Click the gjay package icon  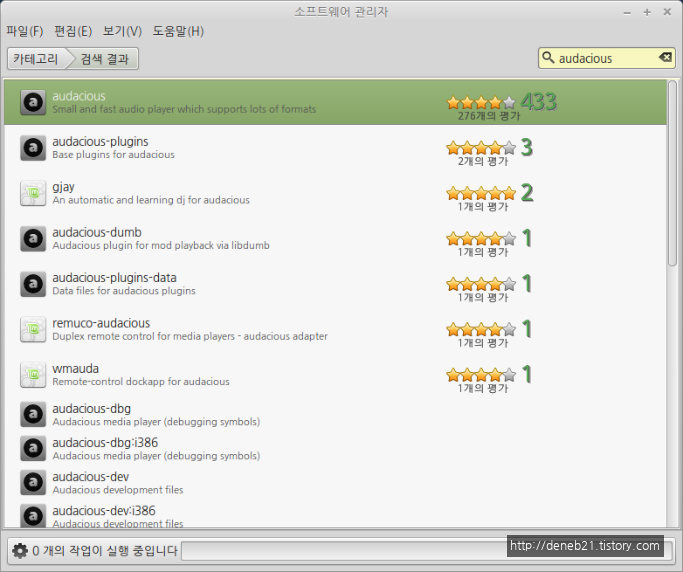click(x=33, y=193)
